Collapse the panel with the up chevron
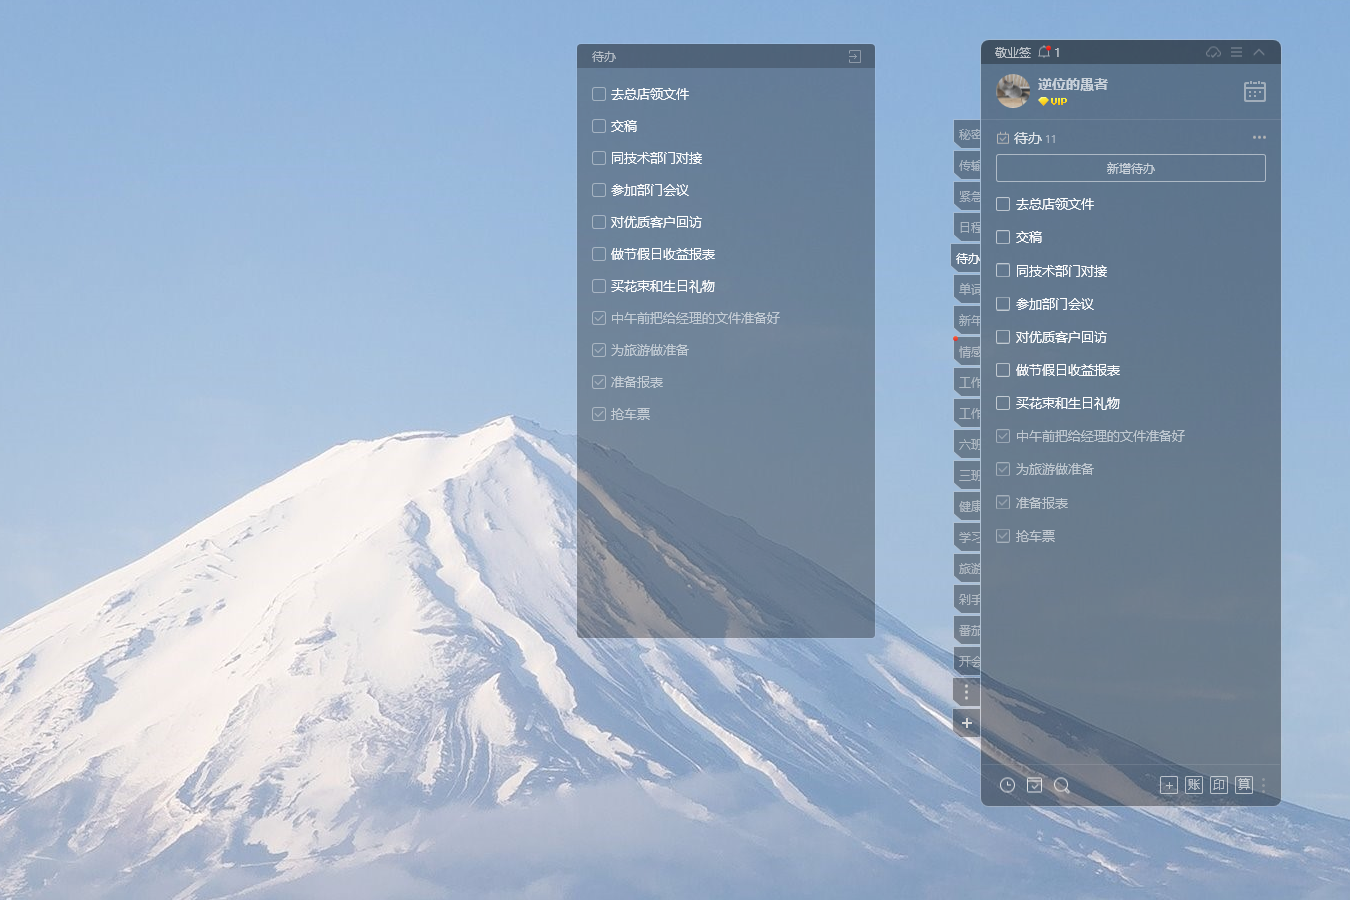The height and width of the screenshot is (900, 1350). coord(1259,52)
